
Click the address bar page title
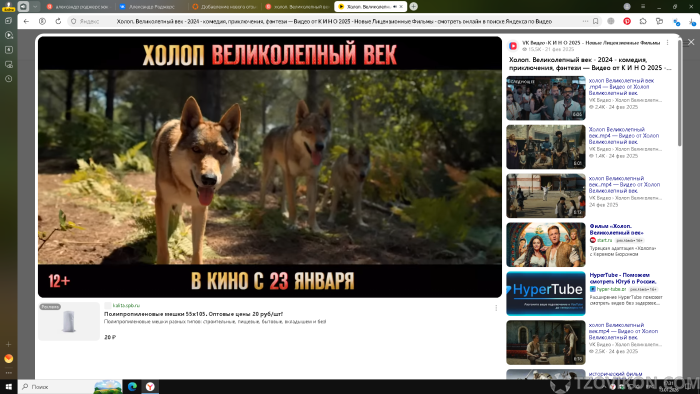334,21
